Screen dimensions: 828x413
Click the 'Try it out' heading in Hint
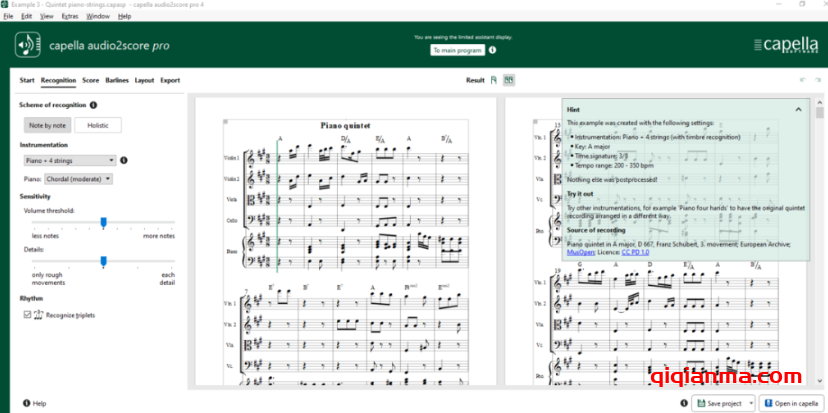[x=580, y=194]
